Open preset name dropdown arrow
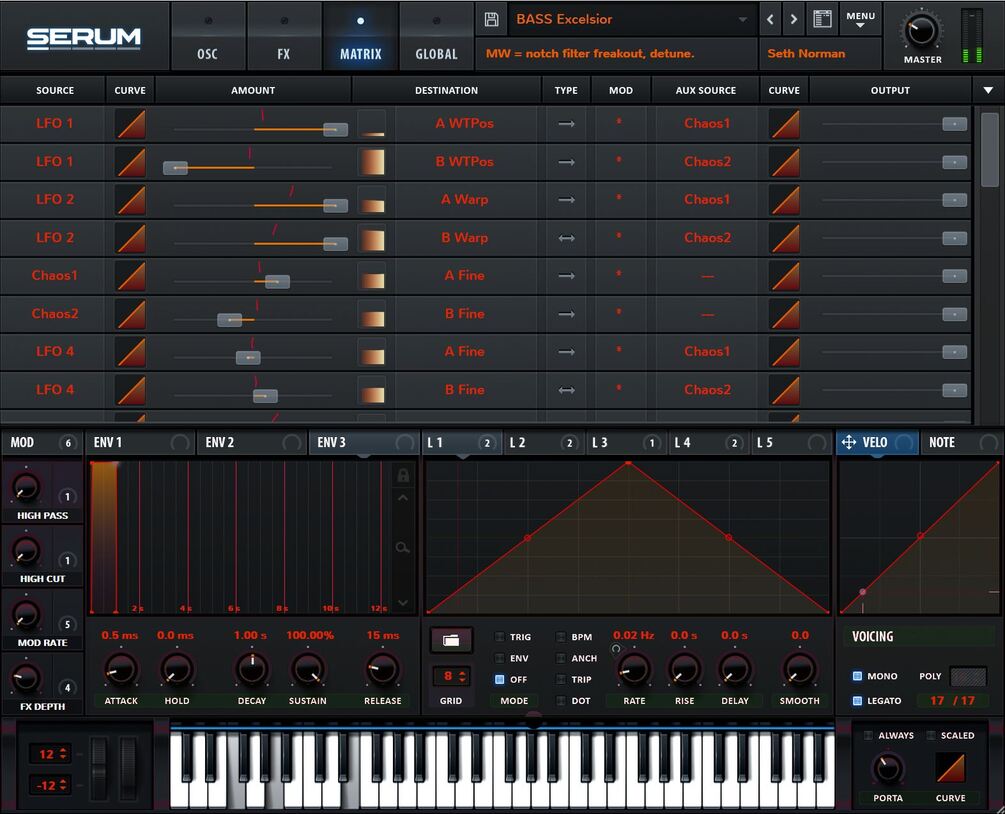This screenshot has width=1005, height=814. point(742,19)
